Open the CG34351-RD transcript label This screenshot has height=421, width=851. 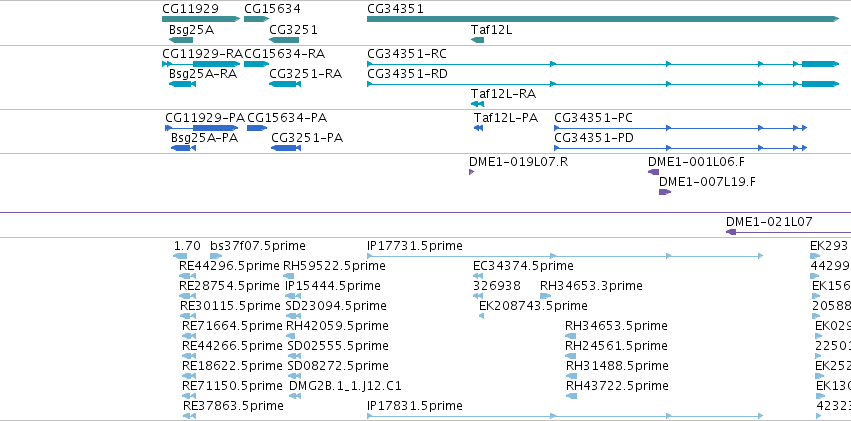407,74
